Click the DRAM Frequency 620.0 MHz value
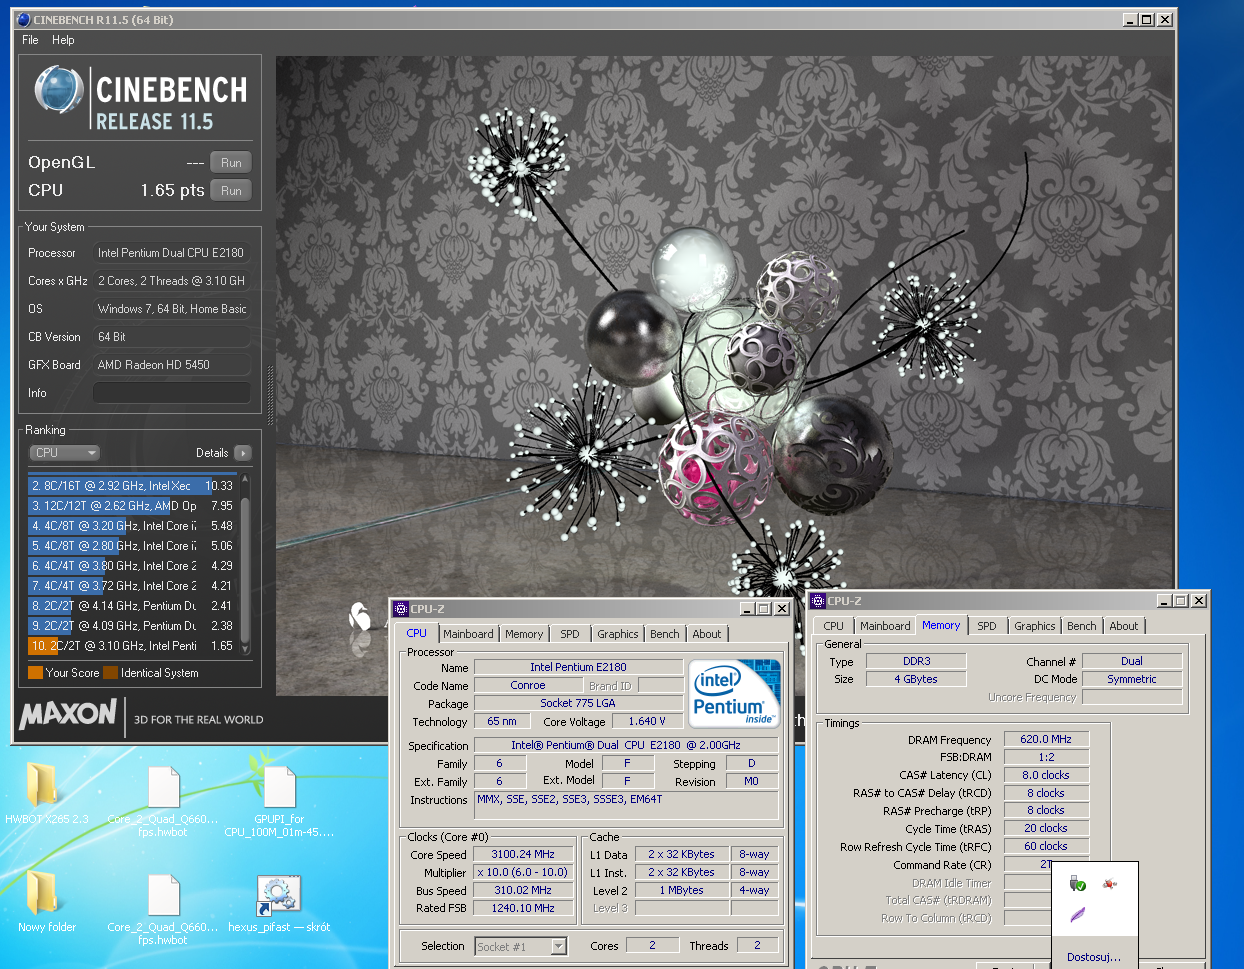Viewport: 1244px width, 969px height. pos(1046,739)
